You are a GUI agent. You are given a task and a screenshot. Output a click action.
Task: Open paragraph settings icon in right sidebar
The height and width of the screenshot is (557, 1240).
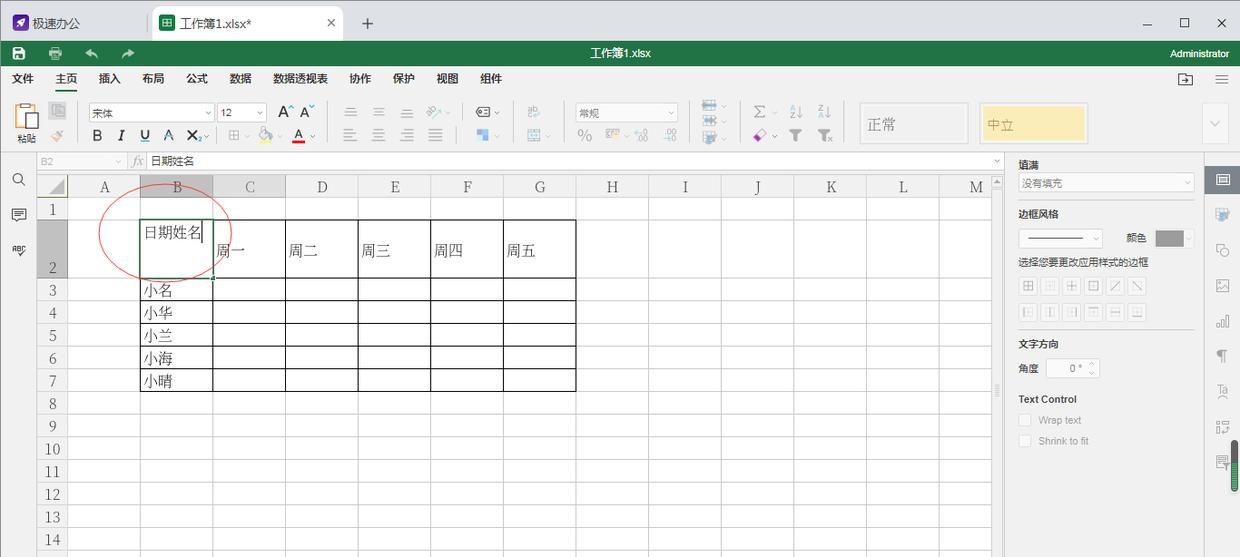[x=1222, y=356]
